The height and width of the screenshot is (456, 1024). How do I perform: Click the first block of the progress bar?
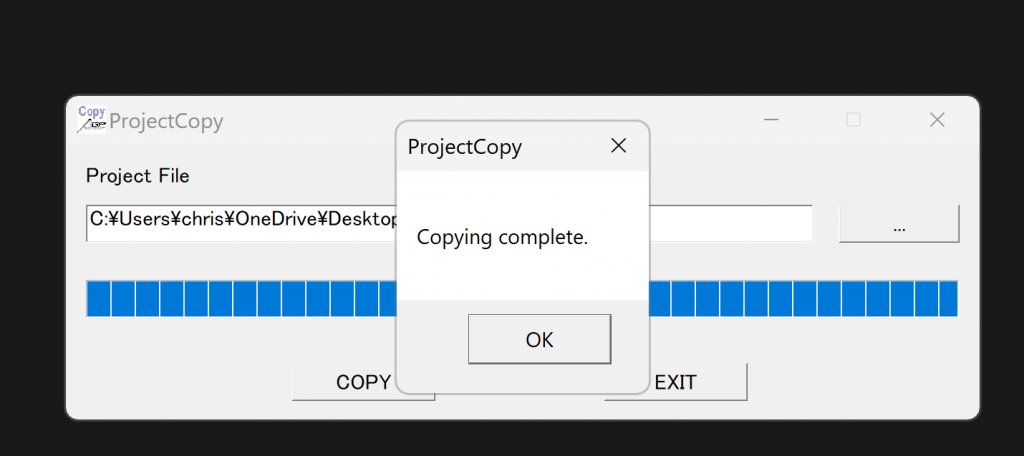[x=99, y=298]
